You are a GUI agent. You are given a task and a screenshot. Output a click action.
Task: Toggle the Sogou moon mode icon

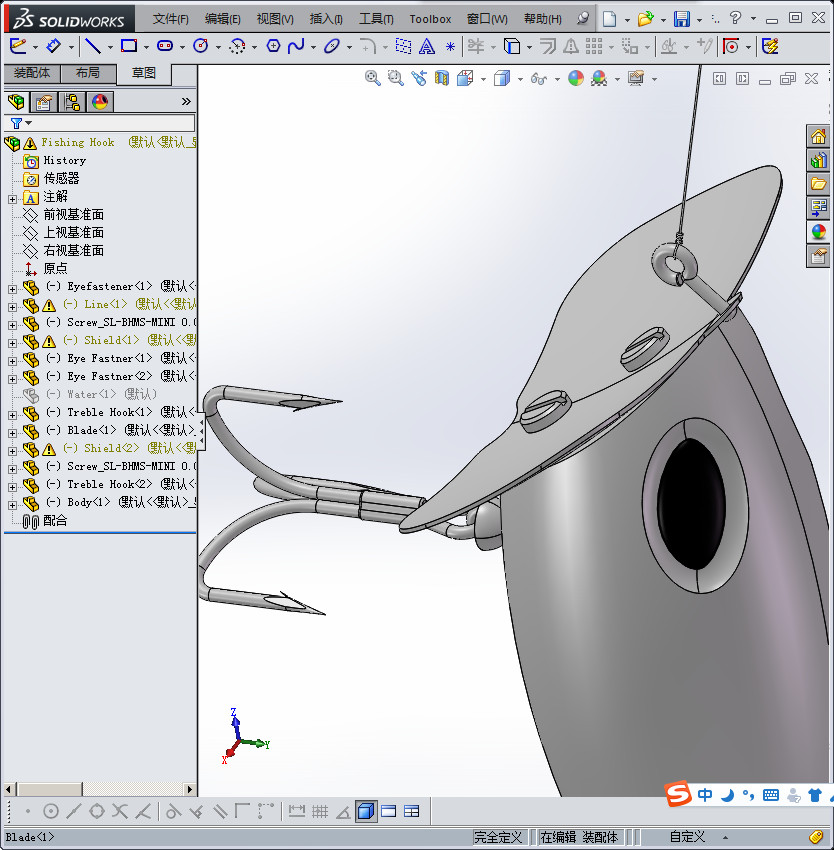click(727, 795)
